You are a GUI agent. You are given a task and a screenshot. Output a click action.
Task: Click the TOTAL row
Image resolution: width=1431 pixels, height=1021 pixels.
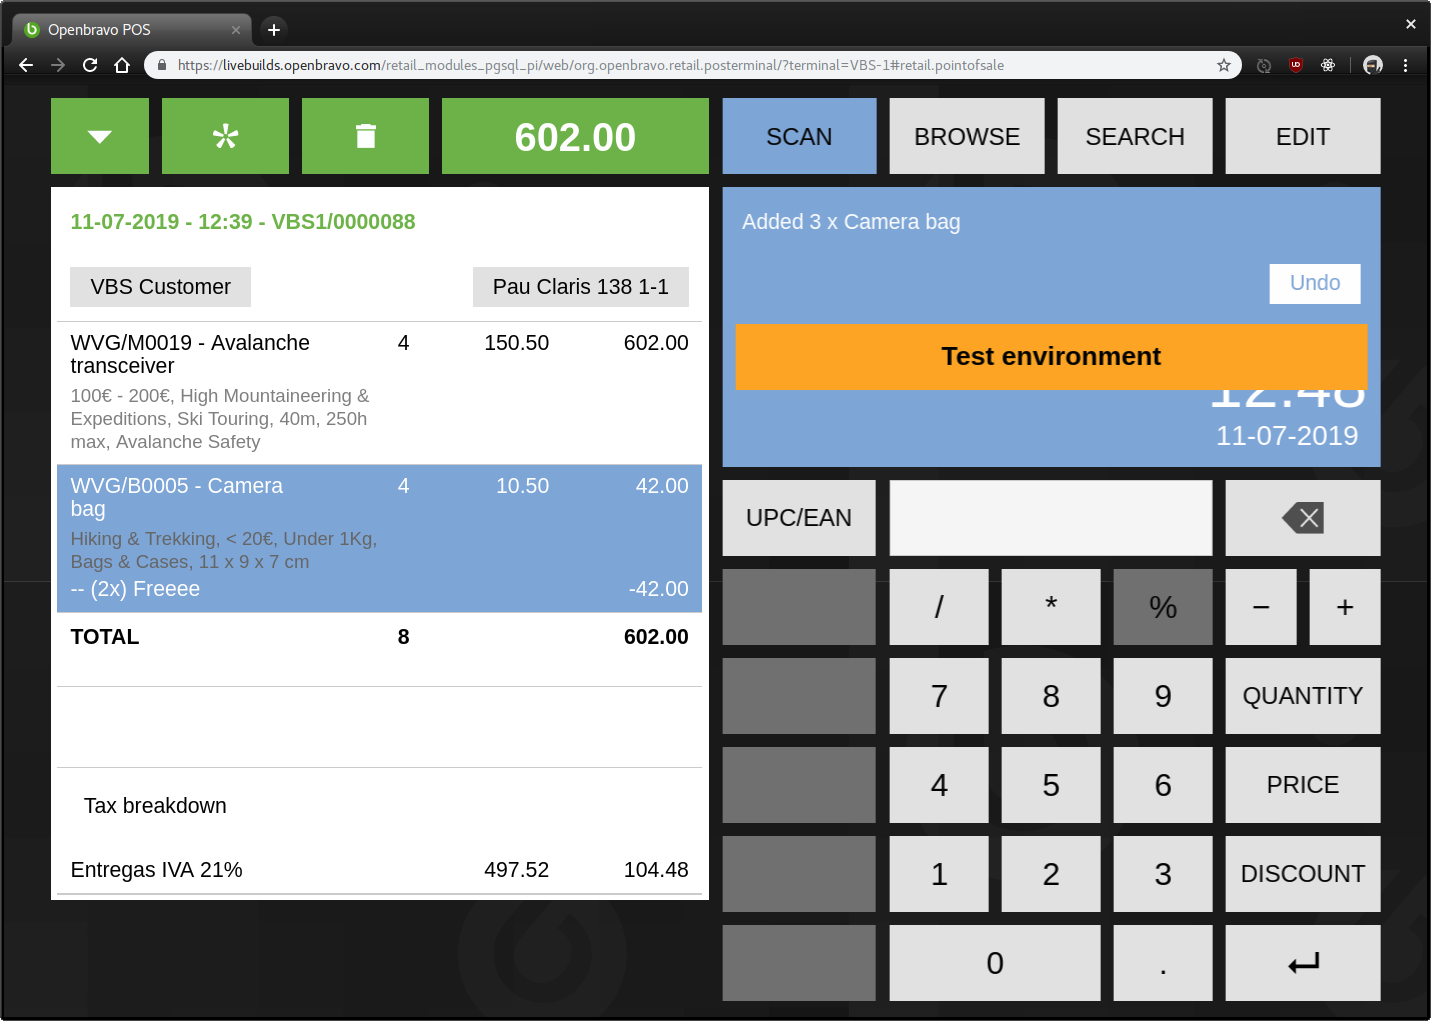click(379, 637)
